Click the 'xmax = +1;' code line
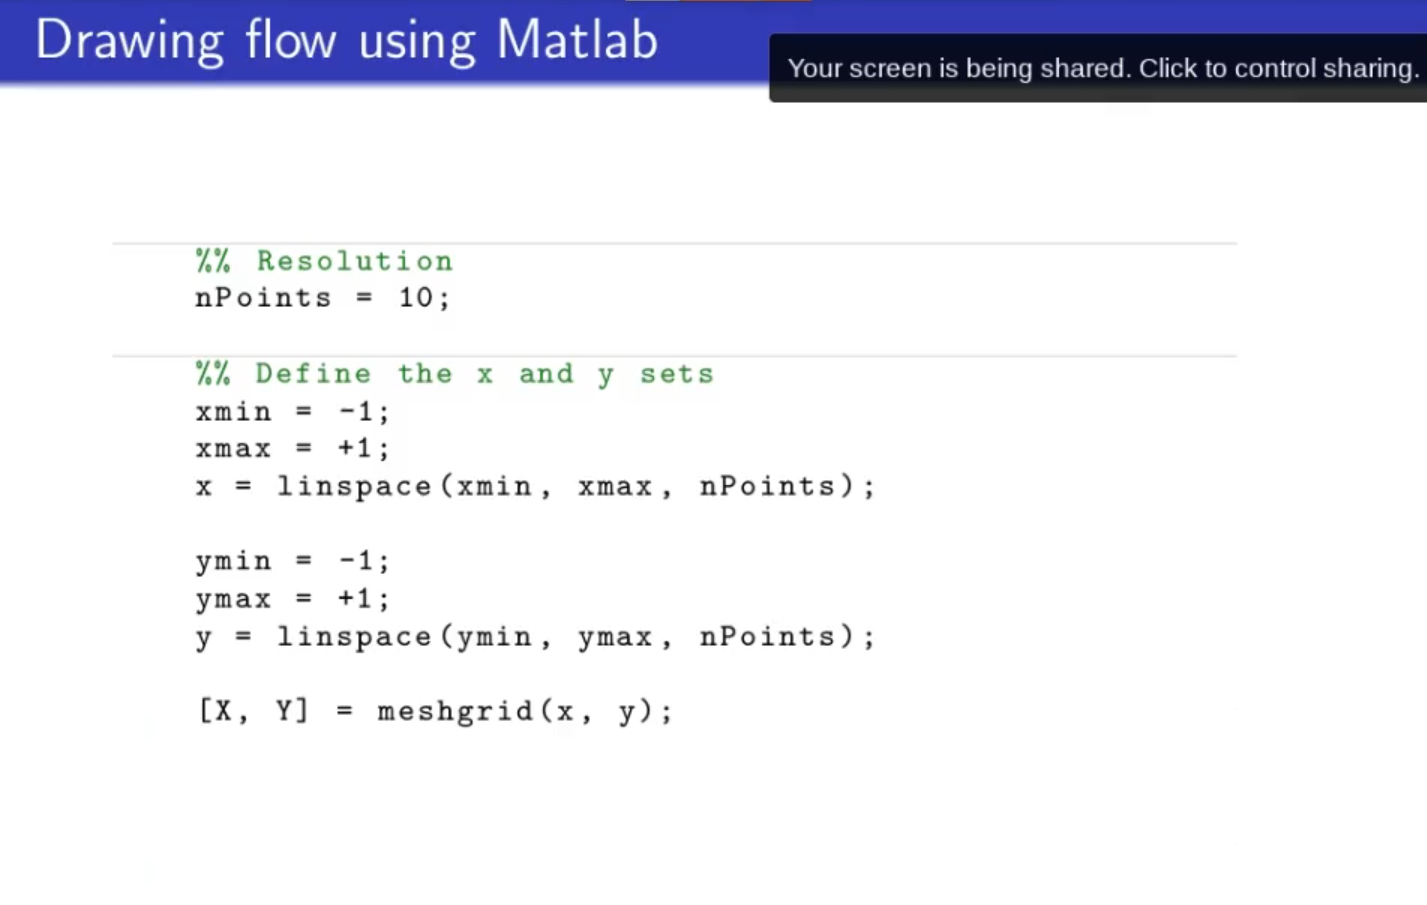The image size is (1427, 905). [x=292, y=448]
